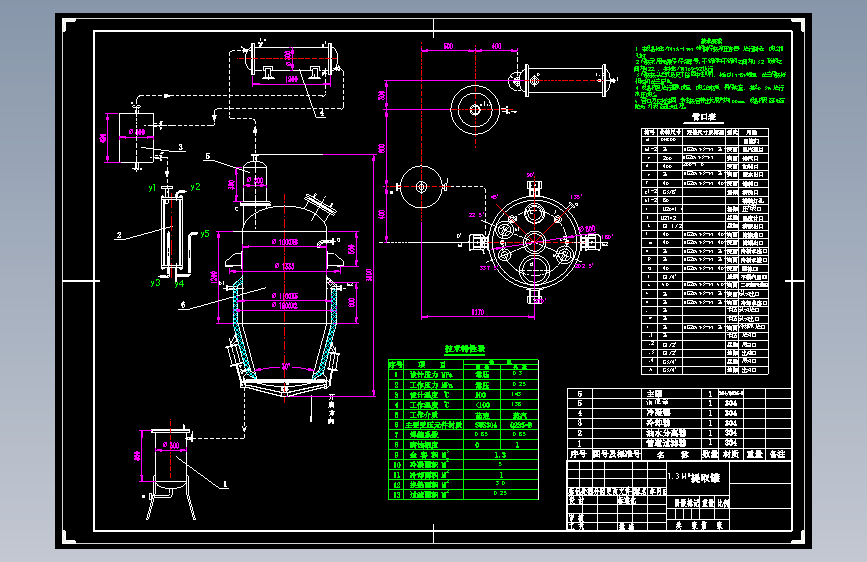
Task: Click the 3100 overall height dimension
Action: [x=369, y=275]
